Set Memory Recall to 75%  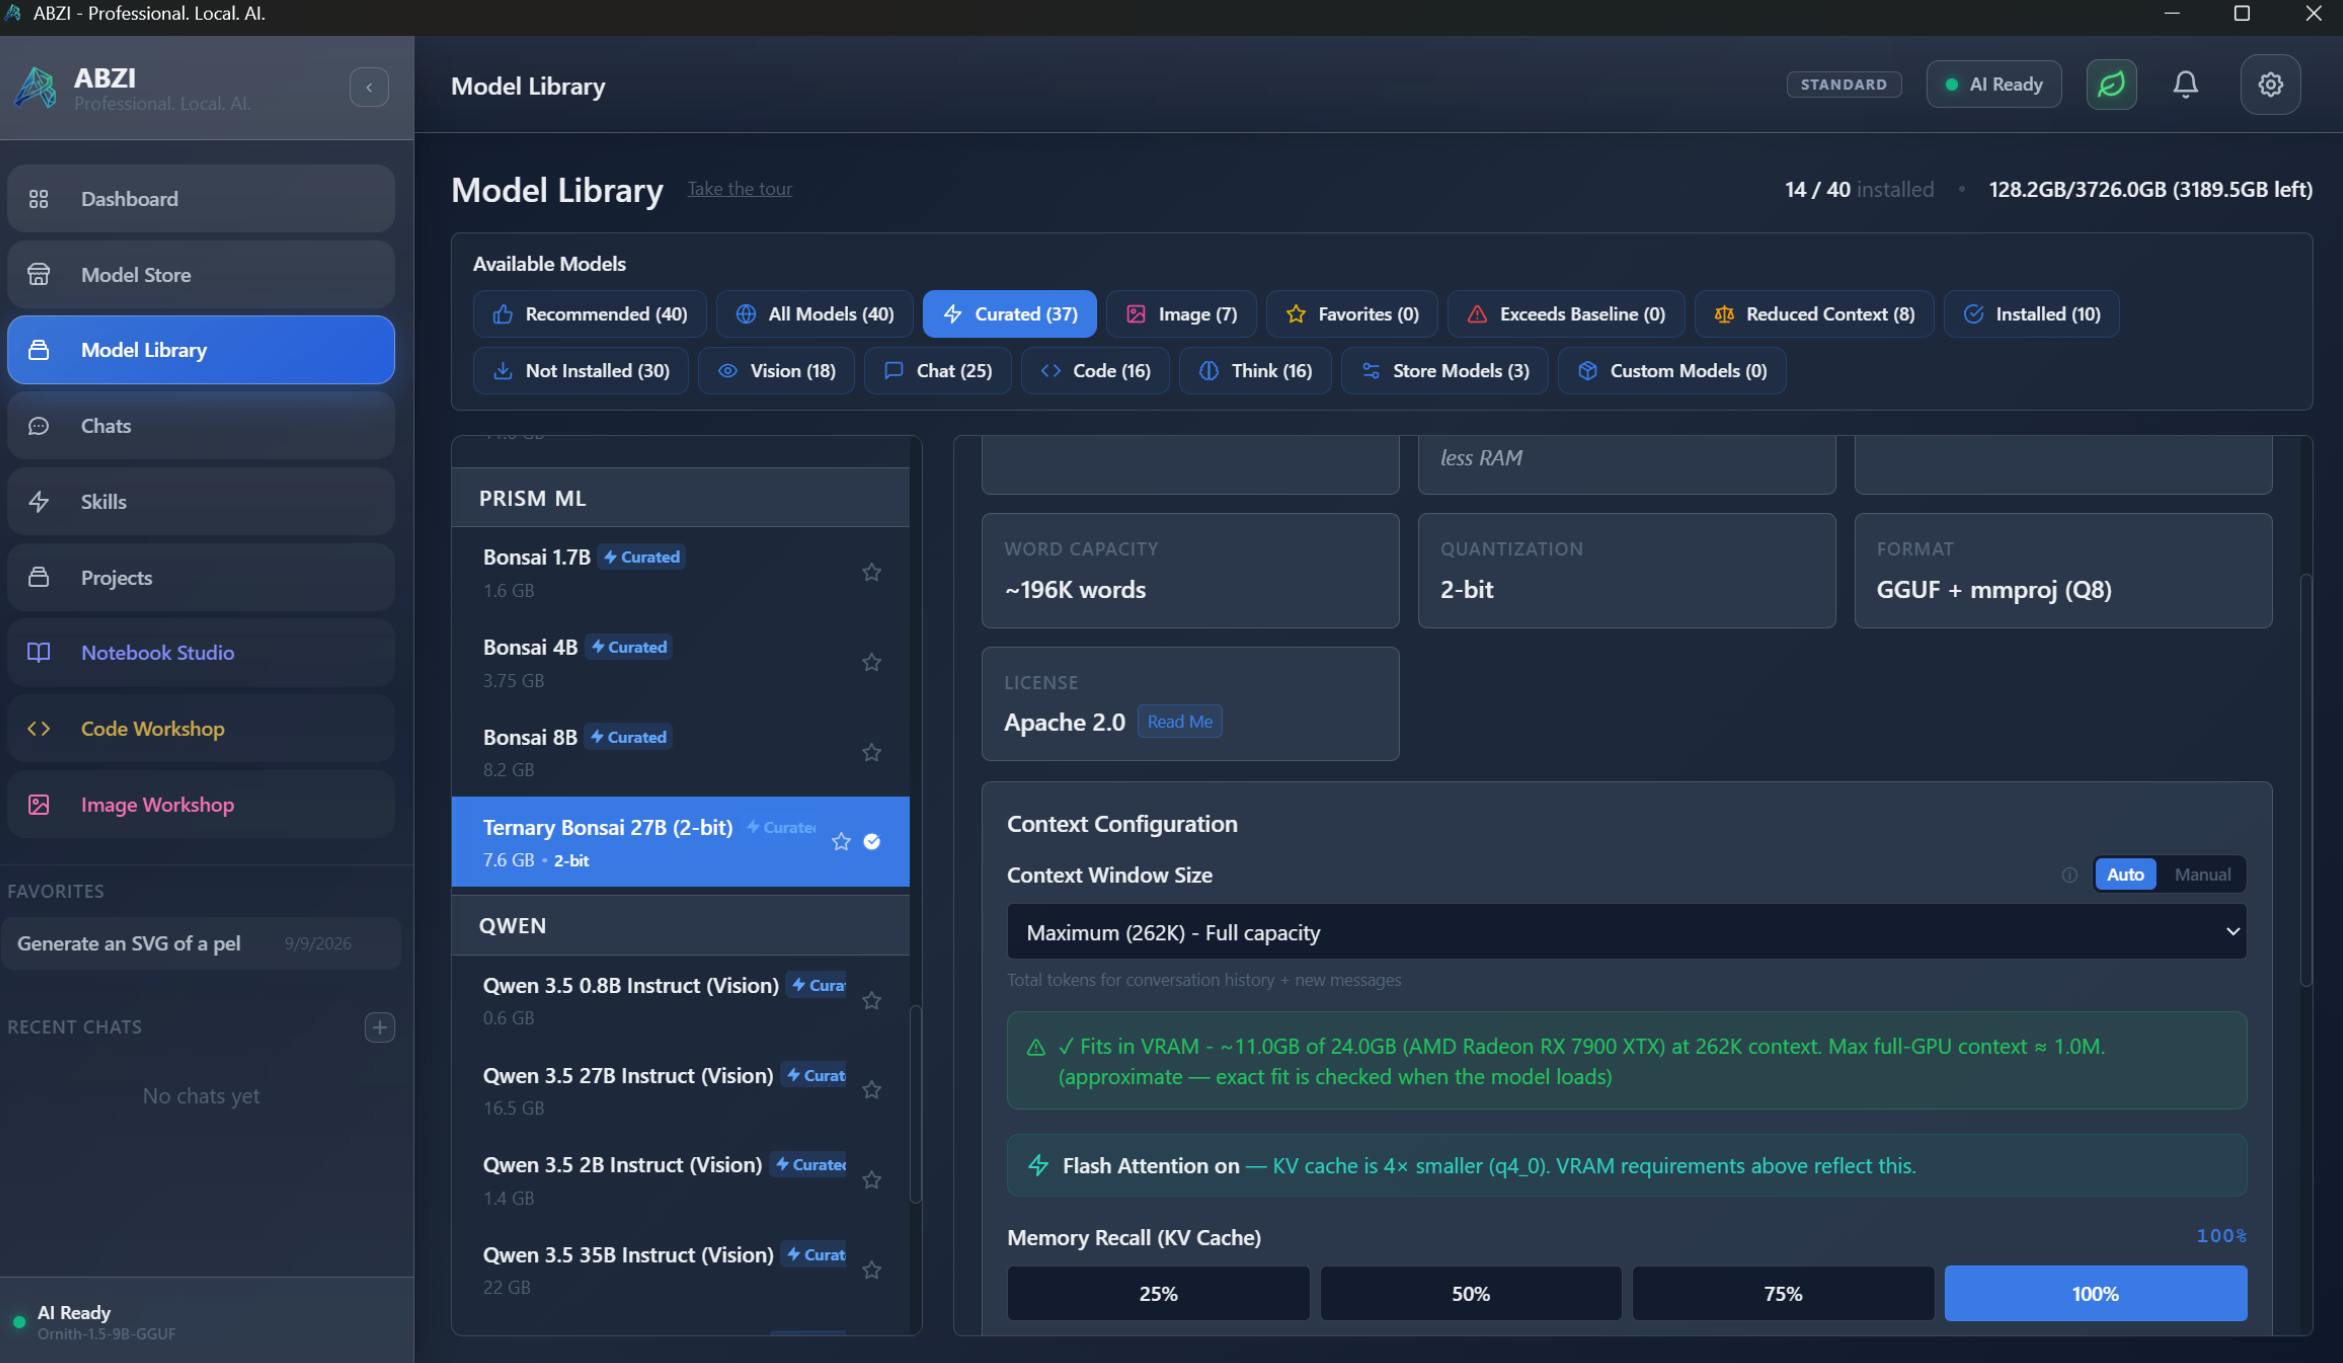click(x=1783, y=1293)
